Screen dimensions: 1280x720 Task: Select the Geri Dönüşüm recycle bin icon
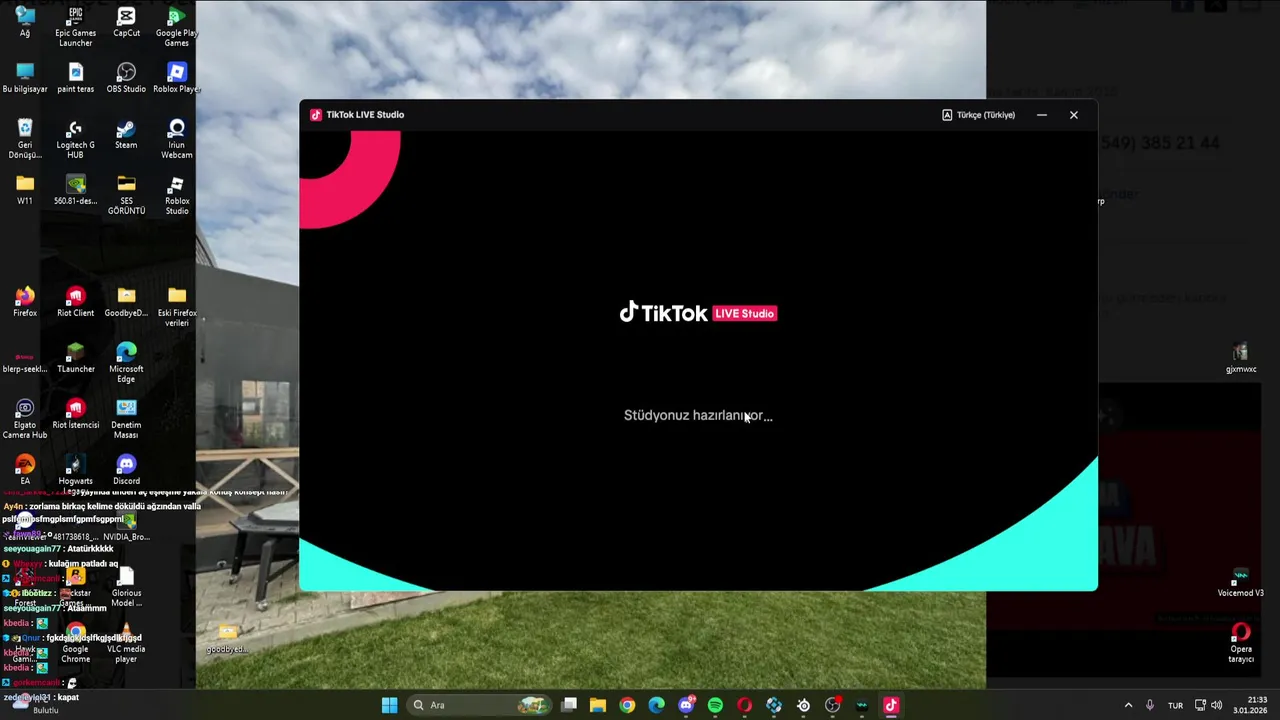pyautogui.click(x=25, y=139)
